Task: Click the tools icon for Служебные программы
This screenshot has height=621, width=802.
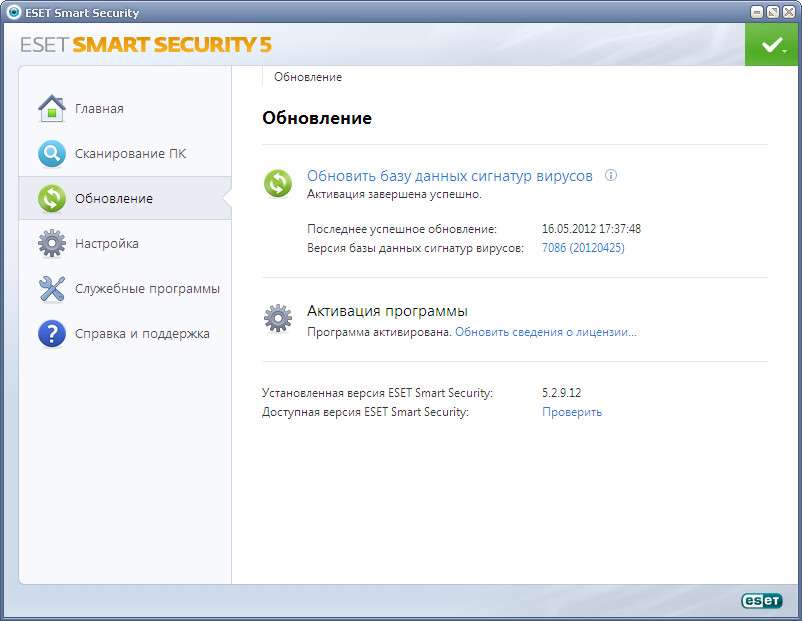Action: pyautogui.click(x=52, y=289)
